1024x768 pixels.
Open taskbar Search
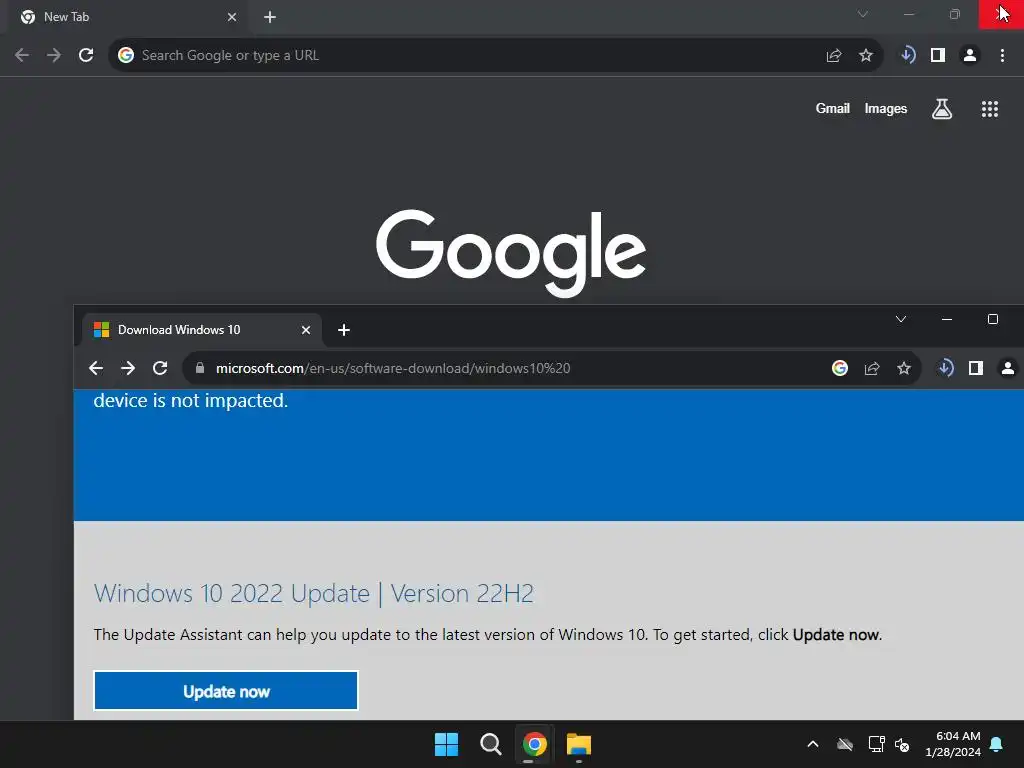490,744
